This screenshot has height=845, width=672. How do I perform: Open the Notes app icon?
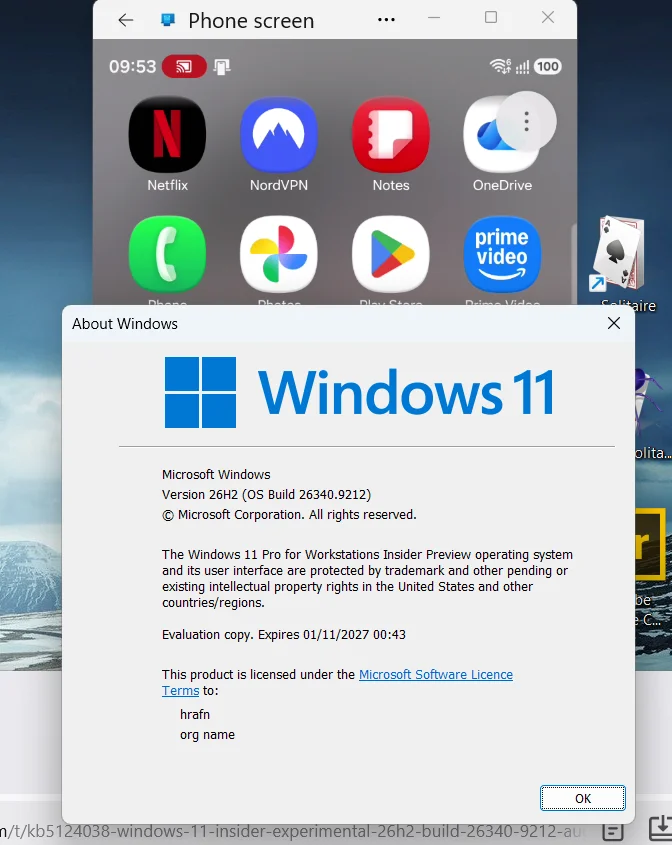tap(391, 135)
